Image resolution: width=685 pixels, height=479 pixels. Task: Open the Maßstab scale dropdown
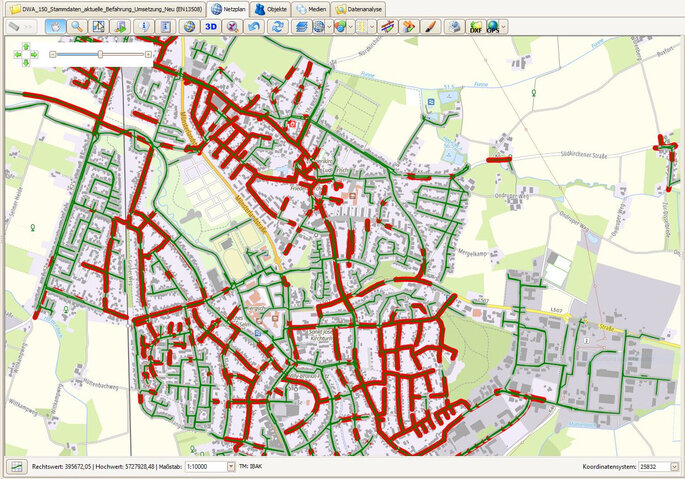coord(232,467)
